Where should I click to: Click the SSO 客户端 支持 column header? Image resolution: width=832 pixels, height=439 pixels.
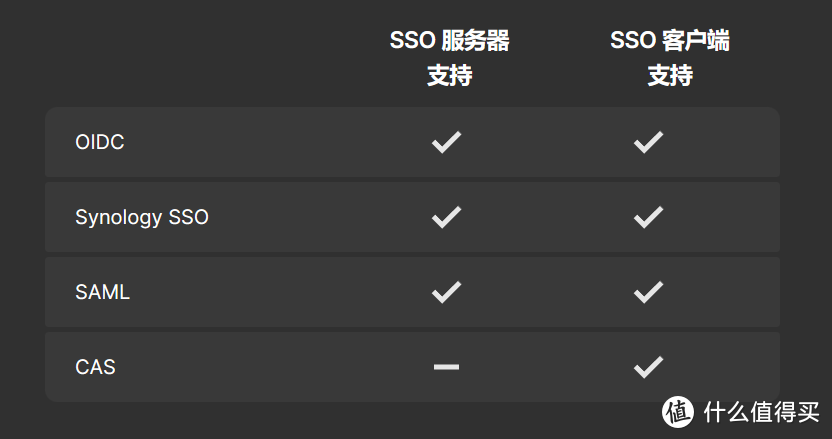tap(669, 58)
